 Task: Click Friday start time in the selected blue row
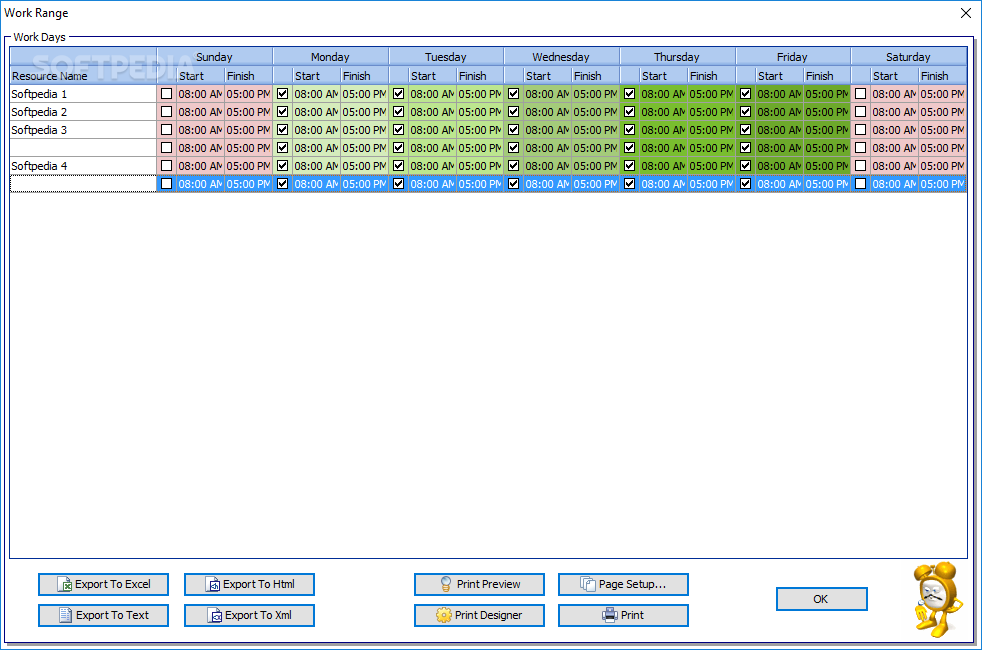click(779, 183)
